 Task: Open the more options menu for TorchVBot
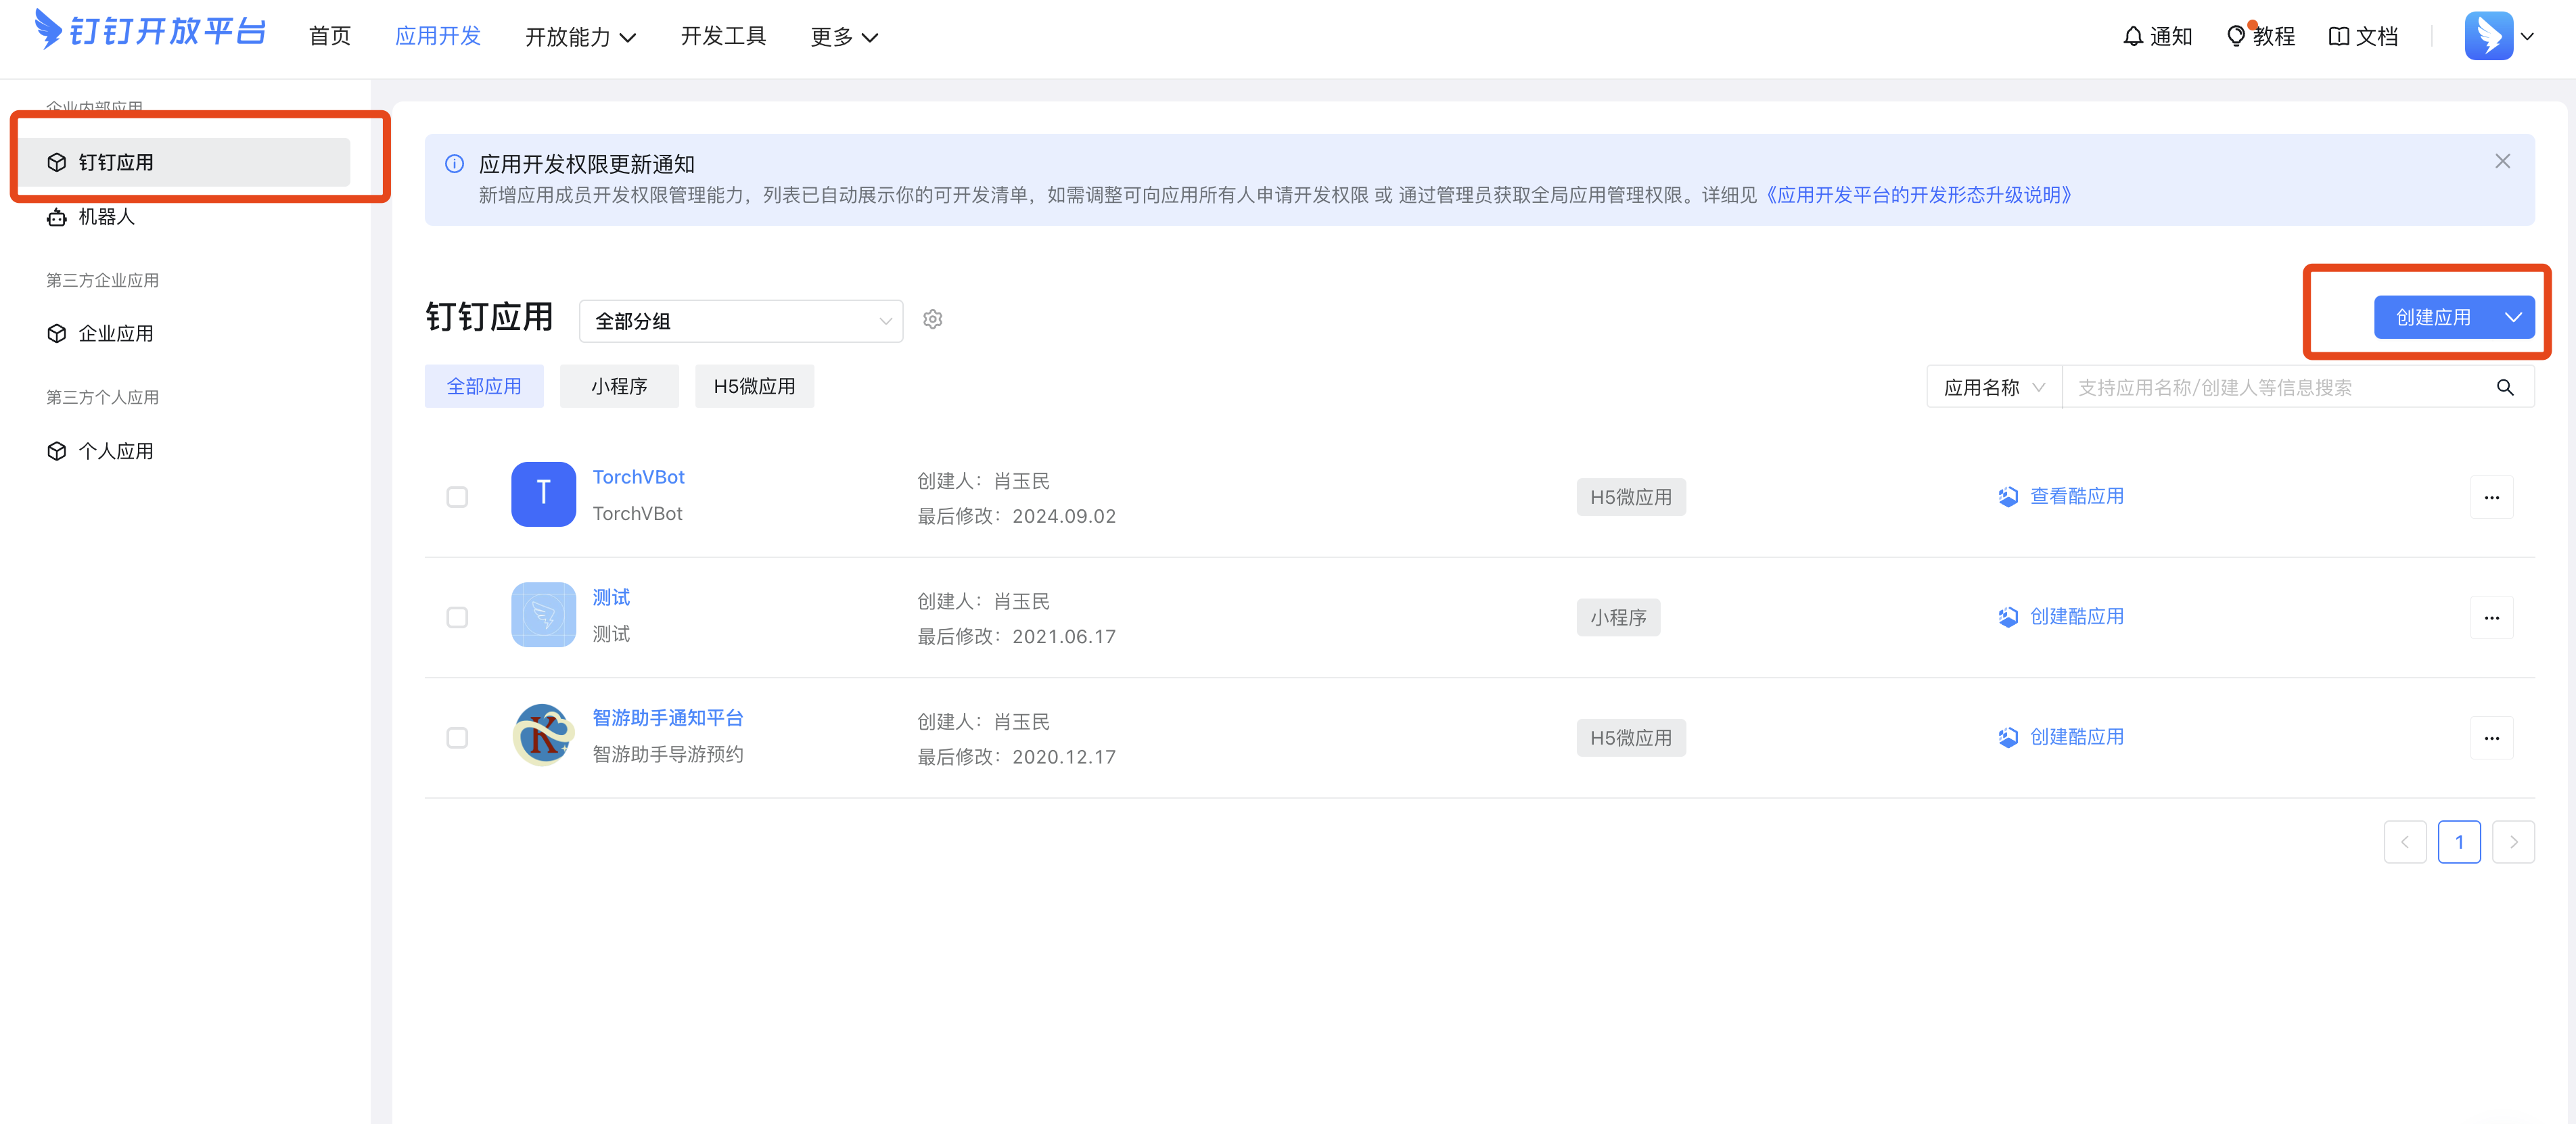coord(2491,497)
